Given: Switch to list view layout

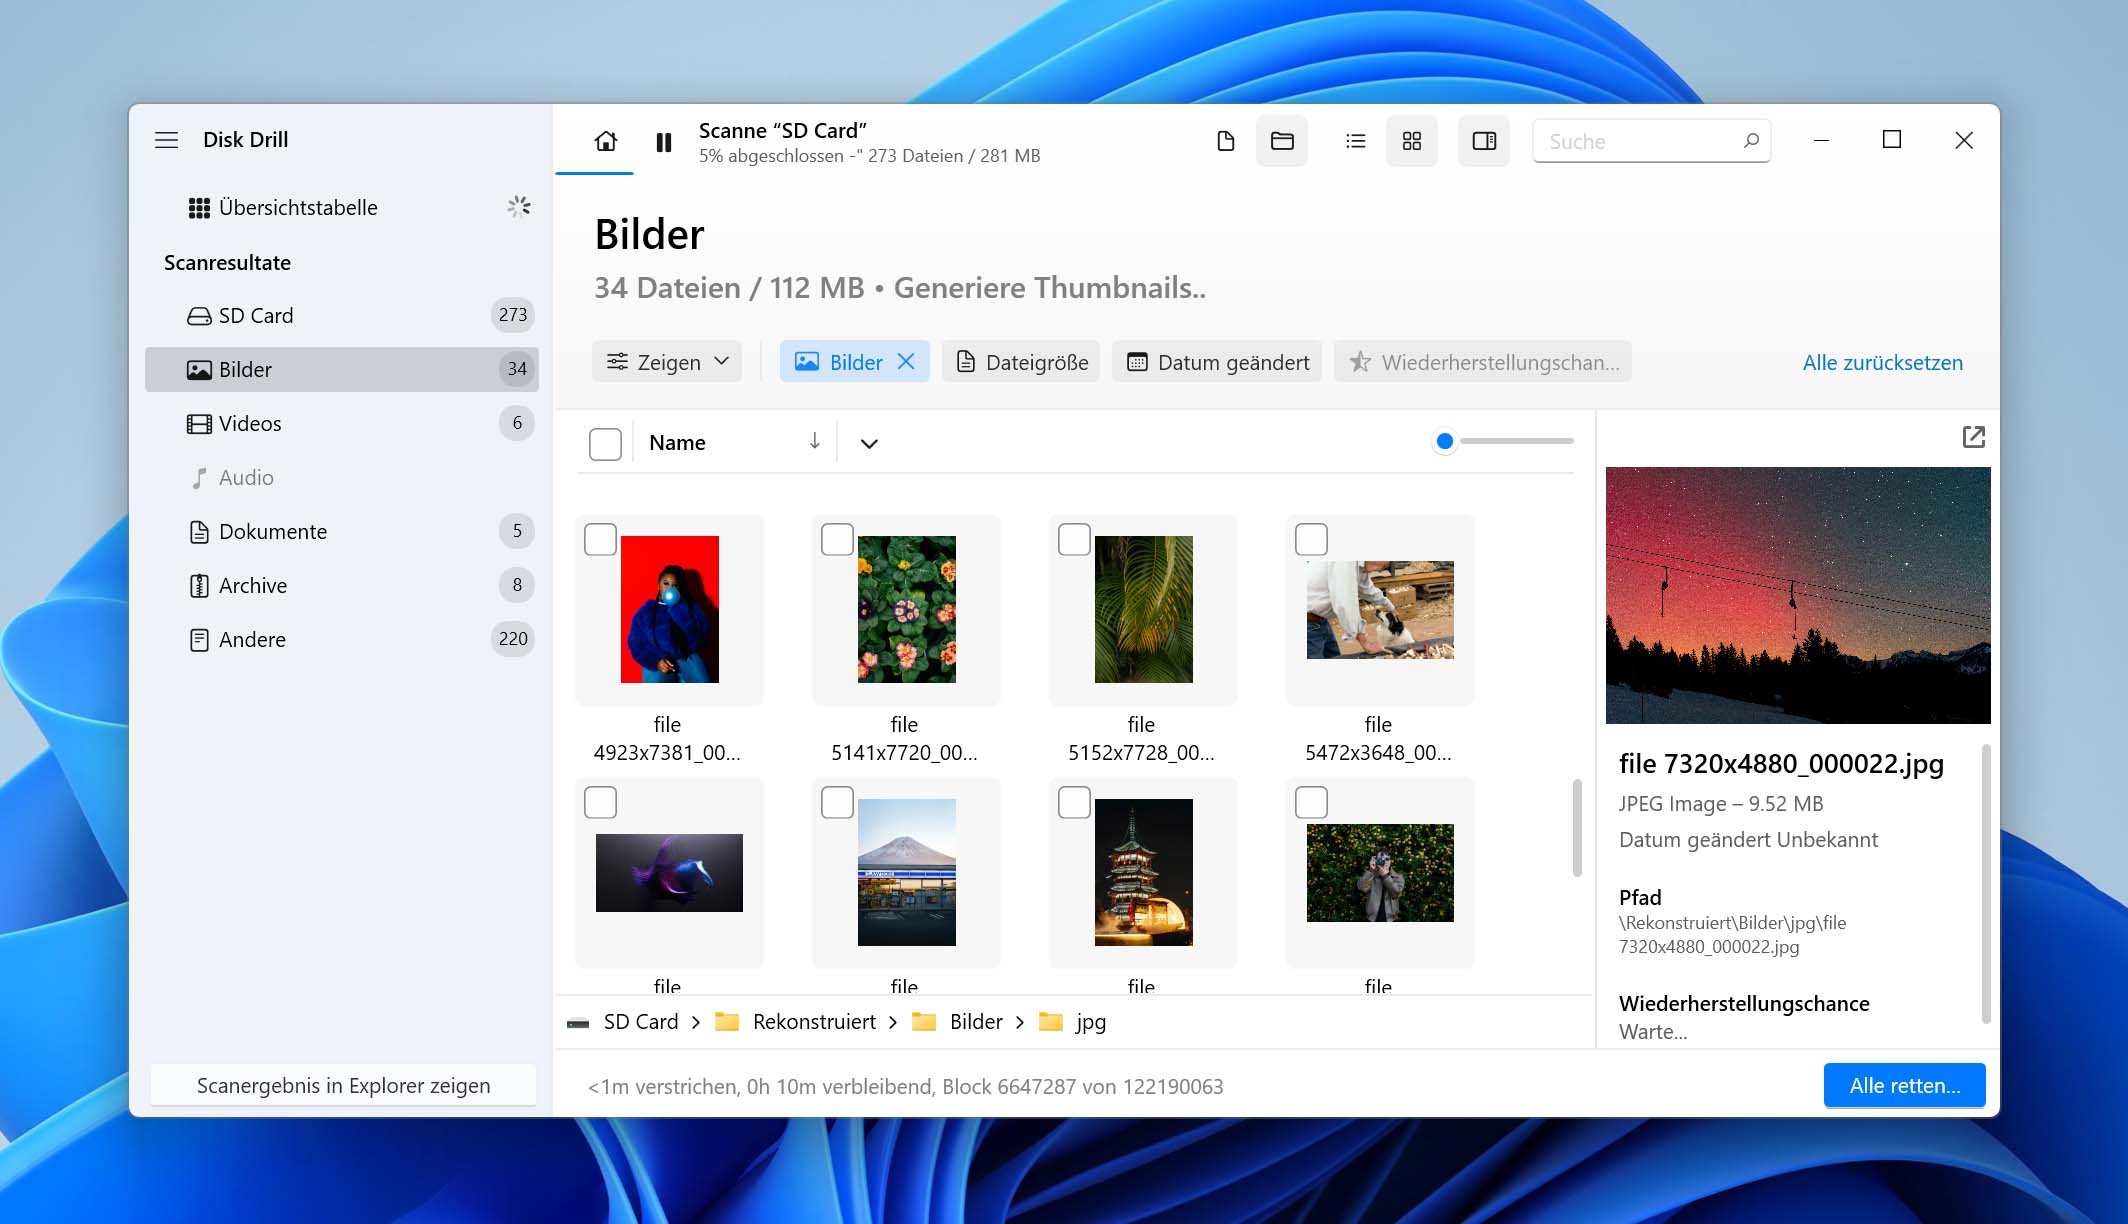Looking at the screenshot, I should point(1355,141).
